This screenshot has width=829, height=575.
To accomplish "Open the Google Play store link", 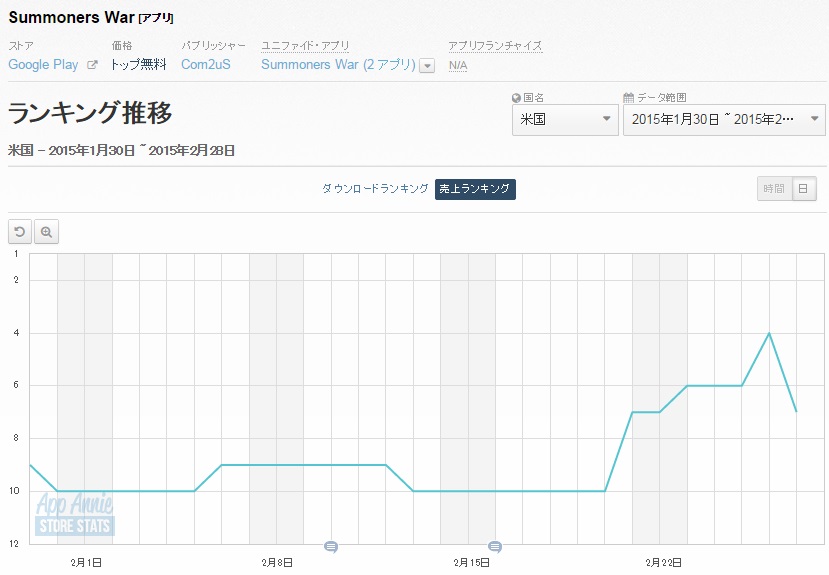I will (x=43, y=64).
